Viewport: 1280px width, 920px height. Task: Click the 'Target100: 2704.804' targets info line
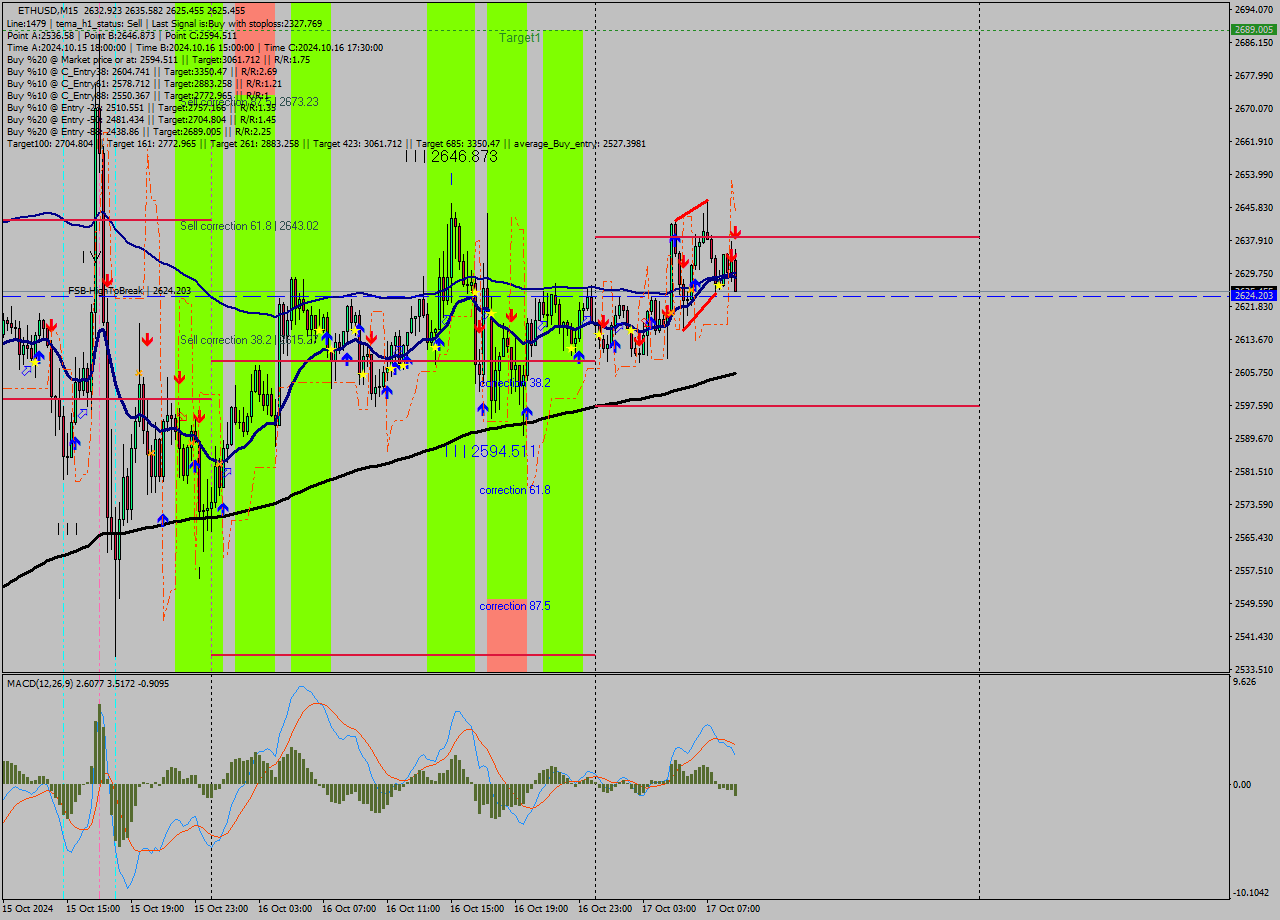tap(326, 143)
